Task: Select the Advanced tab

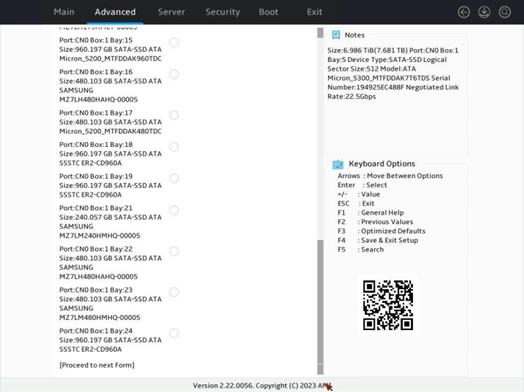Action: pos(115,12)
